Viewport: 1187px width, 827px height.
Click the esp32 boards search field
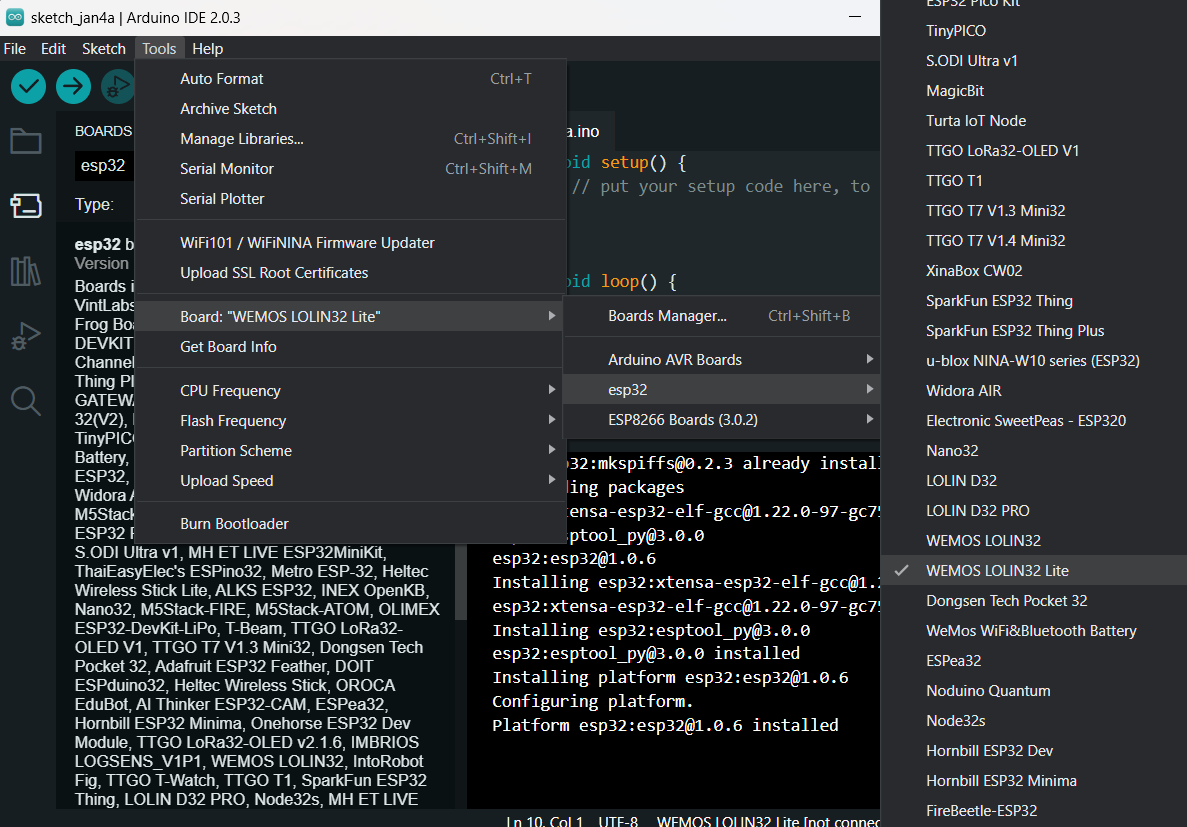pyautogui.click(x=104, y=165)
